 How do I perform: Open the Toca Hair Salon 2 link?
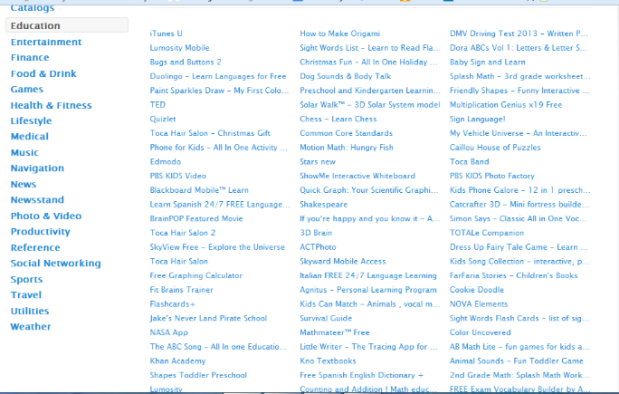(182, 233)
